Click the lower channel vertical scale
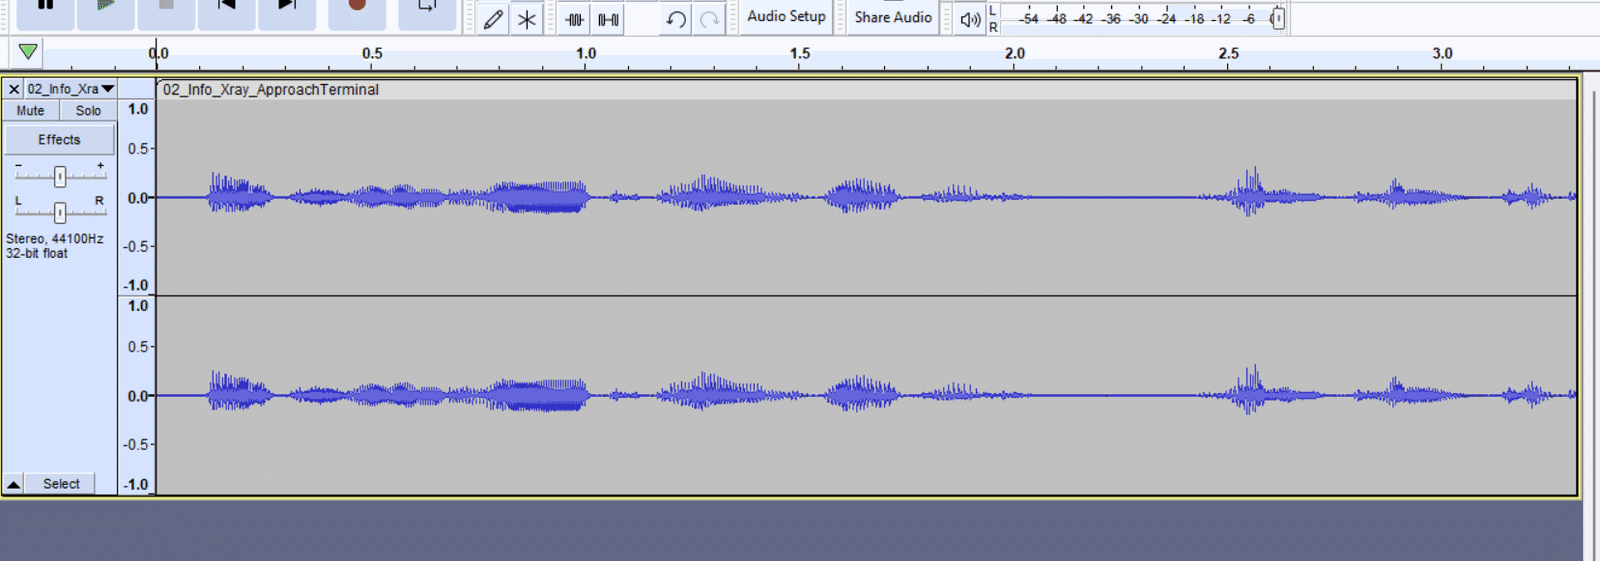Viewport: 1600px width, 561px height. (137, 395)
